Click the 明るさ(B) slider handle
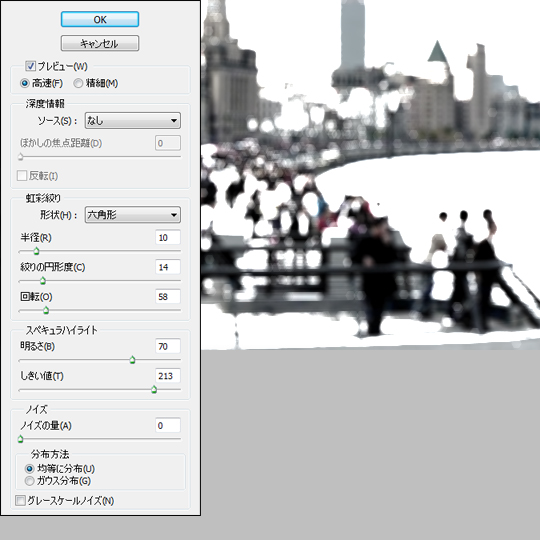Screen dimensions: 540x540 pos(133,360)
